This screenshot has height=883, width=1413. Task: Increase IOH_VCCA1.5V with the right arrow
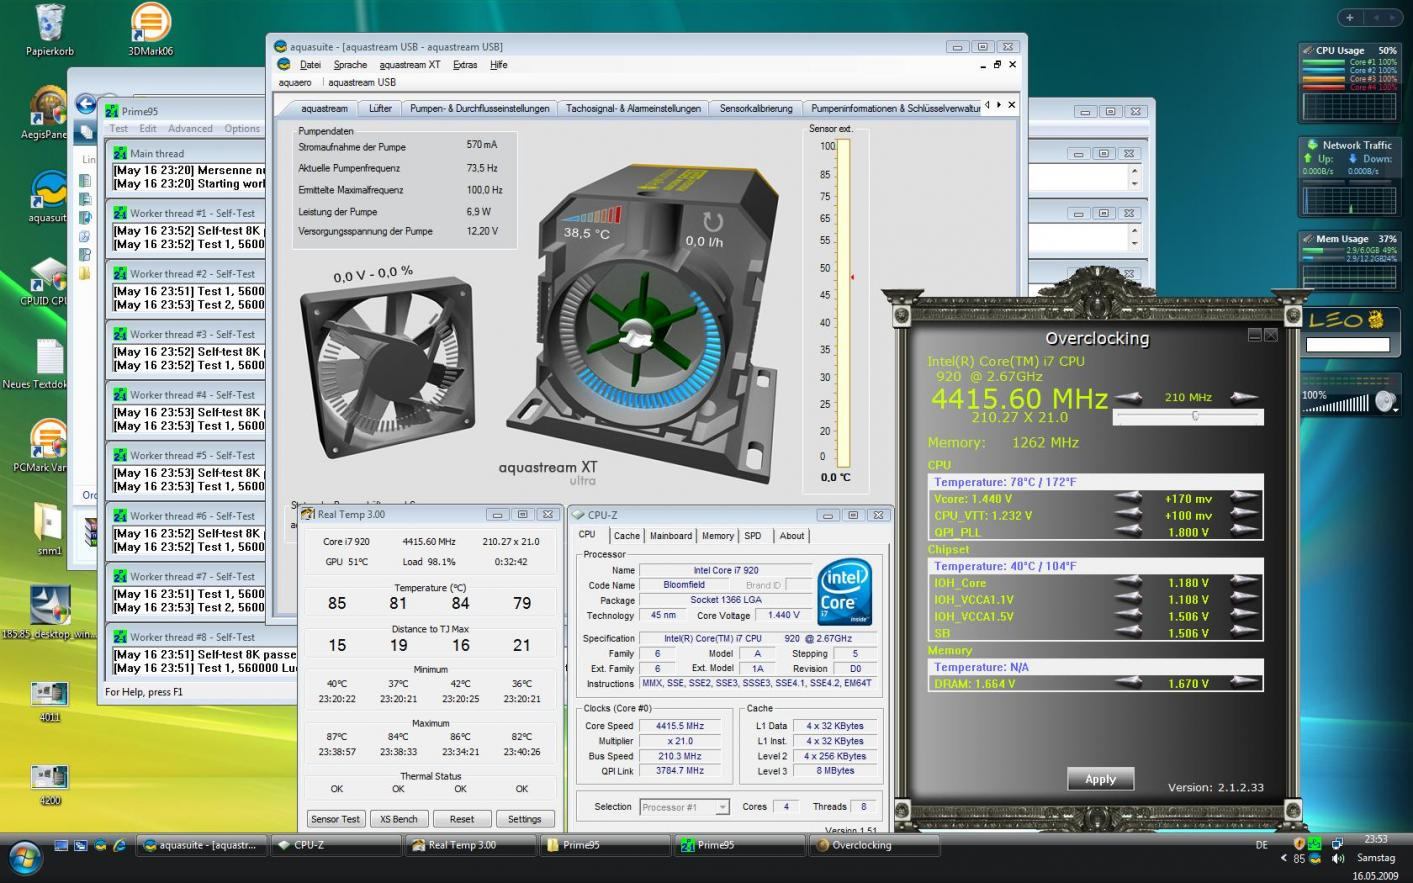point(1244,615)
